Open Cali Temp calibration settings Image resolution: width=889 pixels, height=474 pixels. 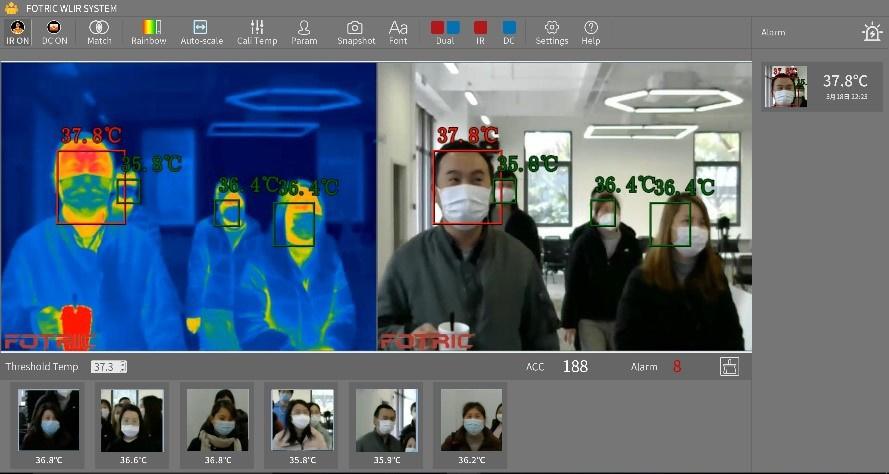pos(257,32)
